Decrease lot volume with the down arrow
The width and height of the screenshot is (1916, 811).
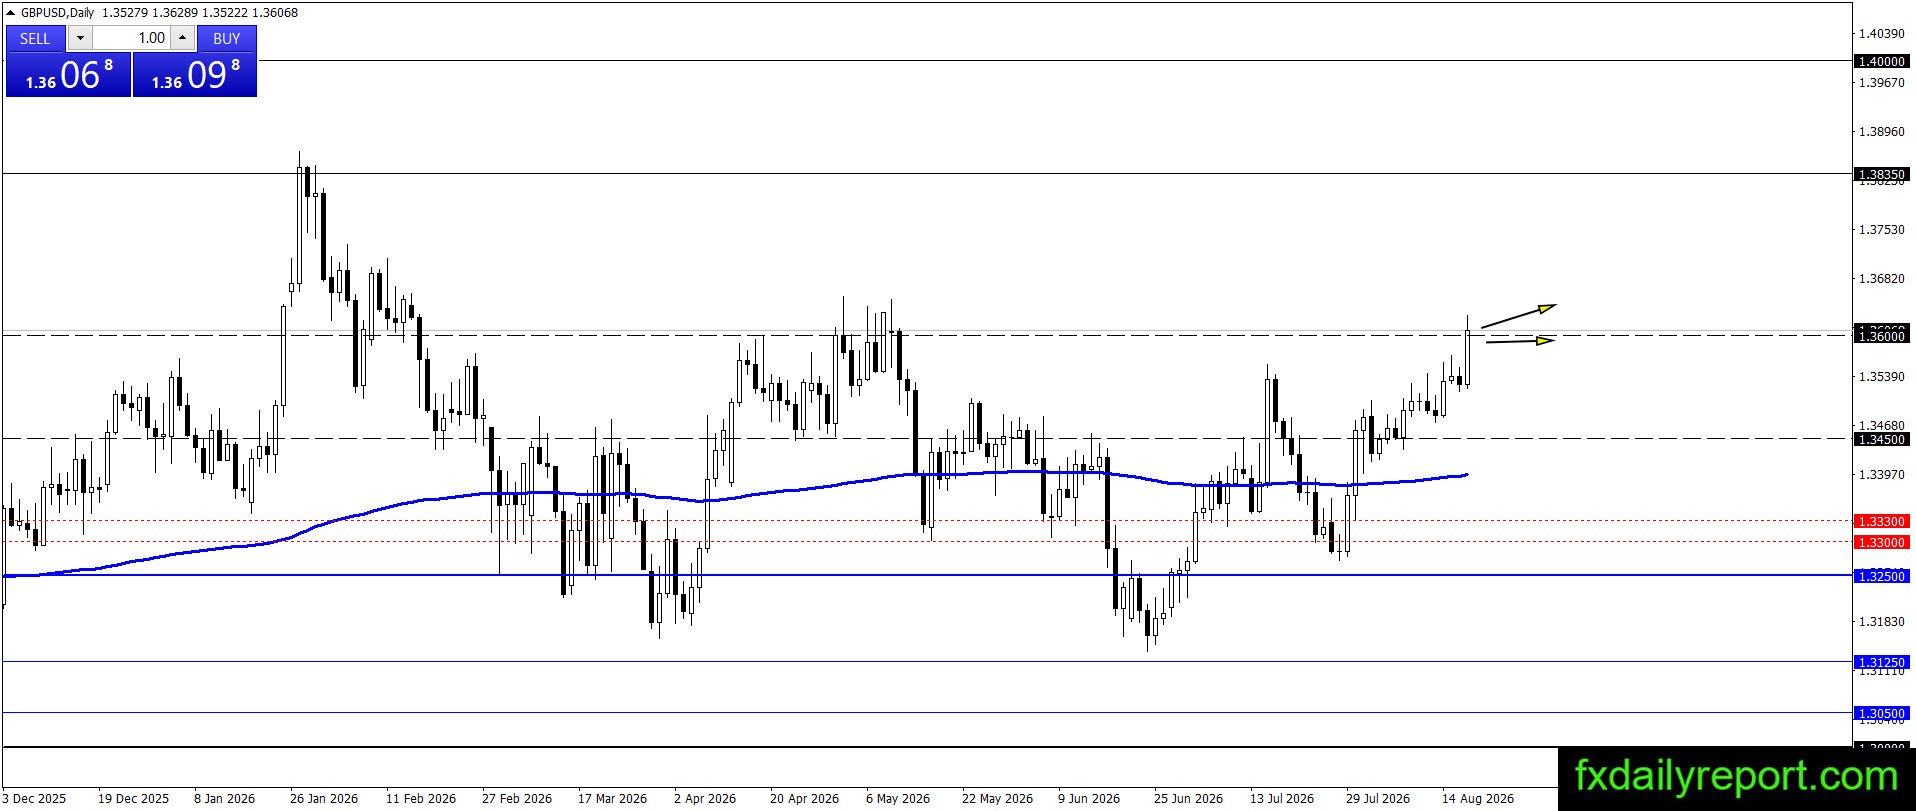click(80, 38)
